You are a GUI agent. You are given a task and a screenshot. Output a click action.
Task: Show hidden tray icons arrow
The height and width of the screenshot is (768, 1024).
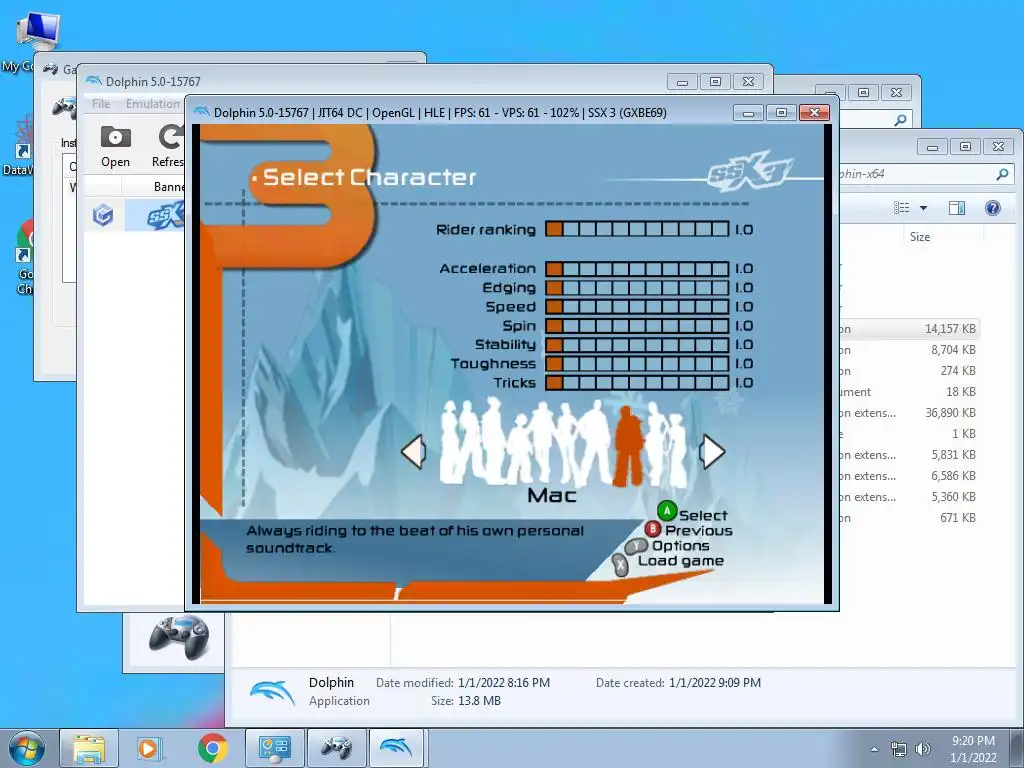coord(874,749)
